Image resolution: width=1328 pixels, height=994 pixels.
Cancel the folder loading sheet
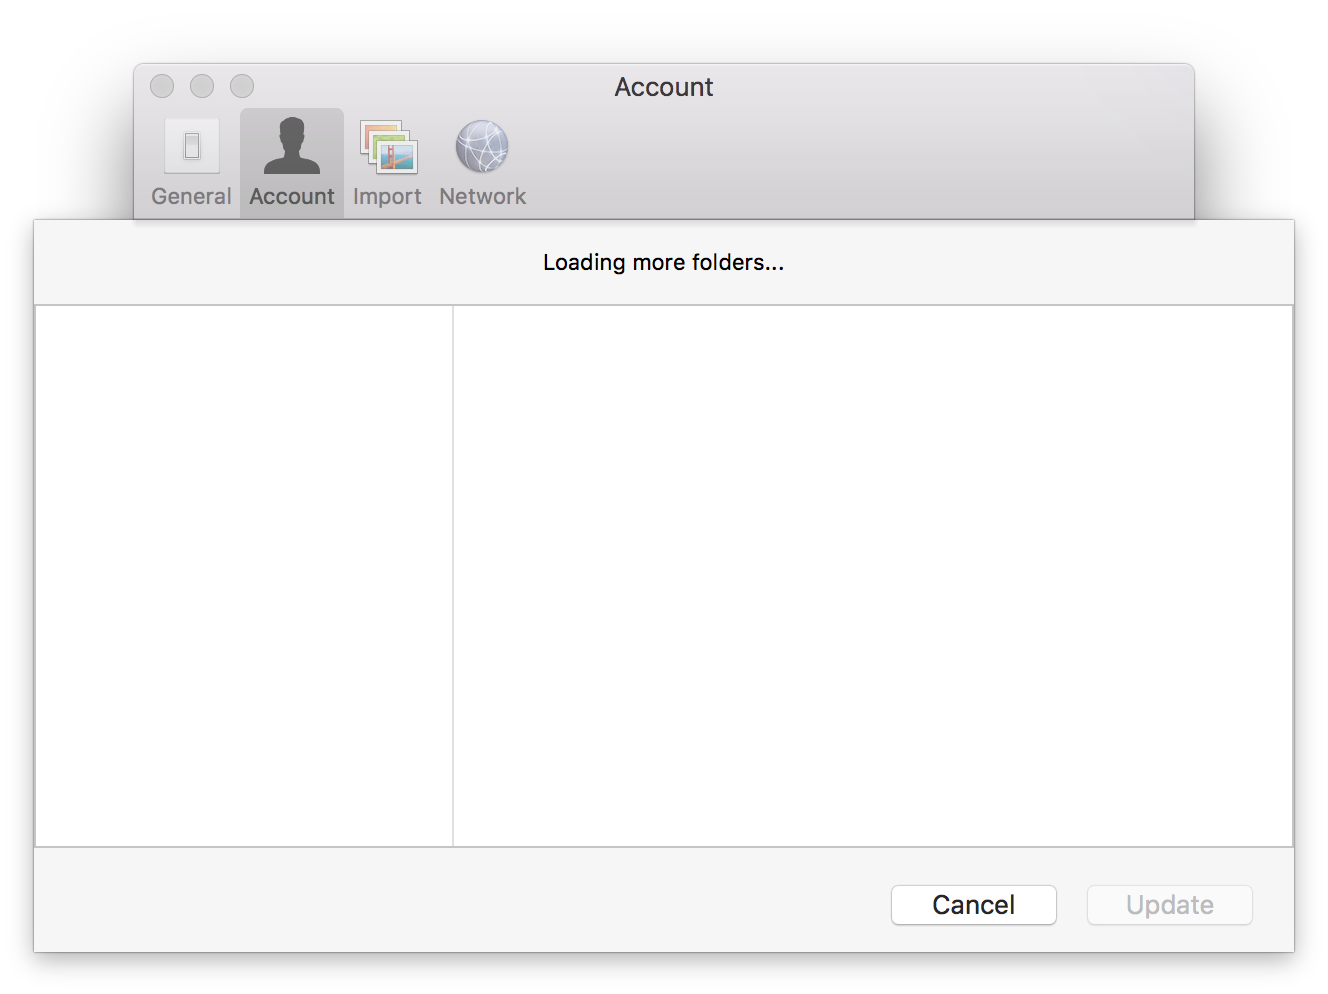pyautogui.click(x=973, y=905)
